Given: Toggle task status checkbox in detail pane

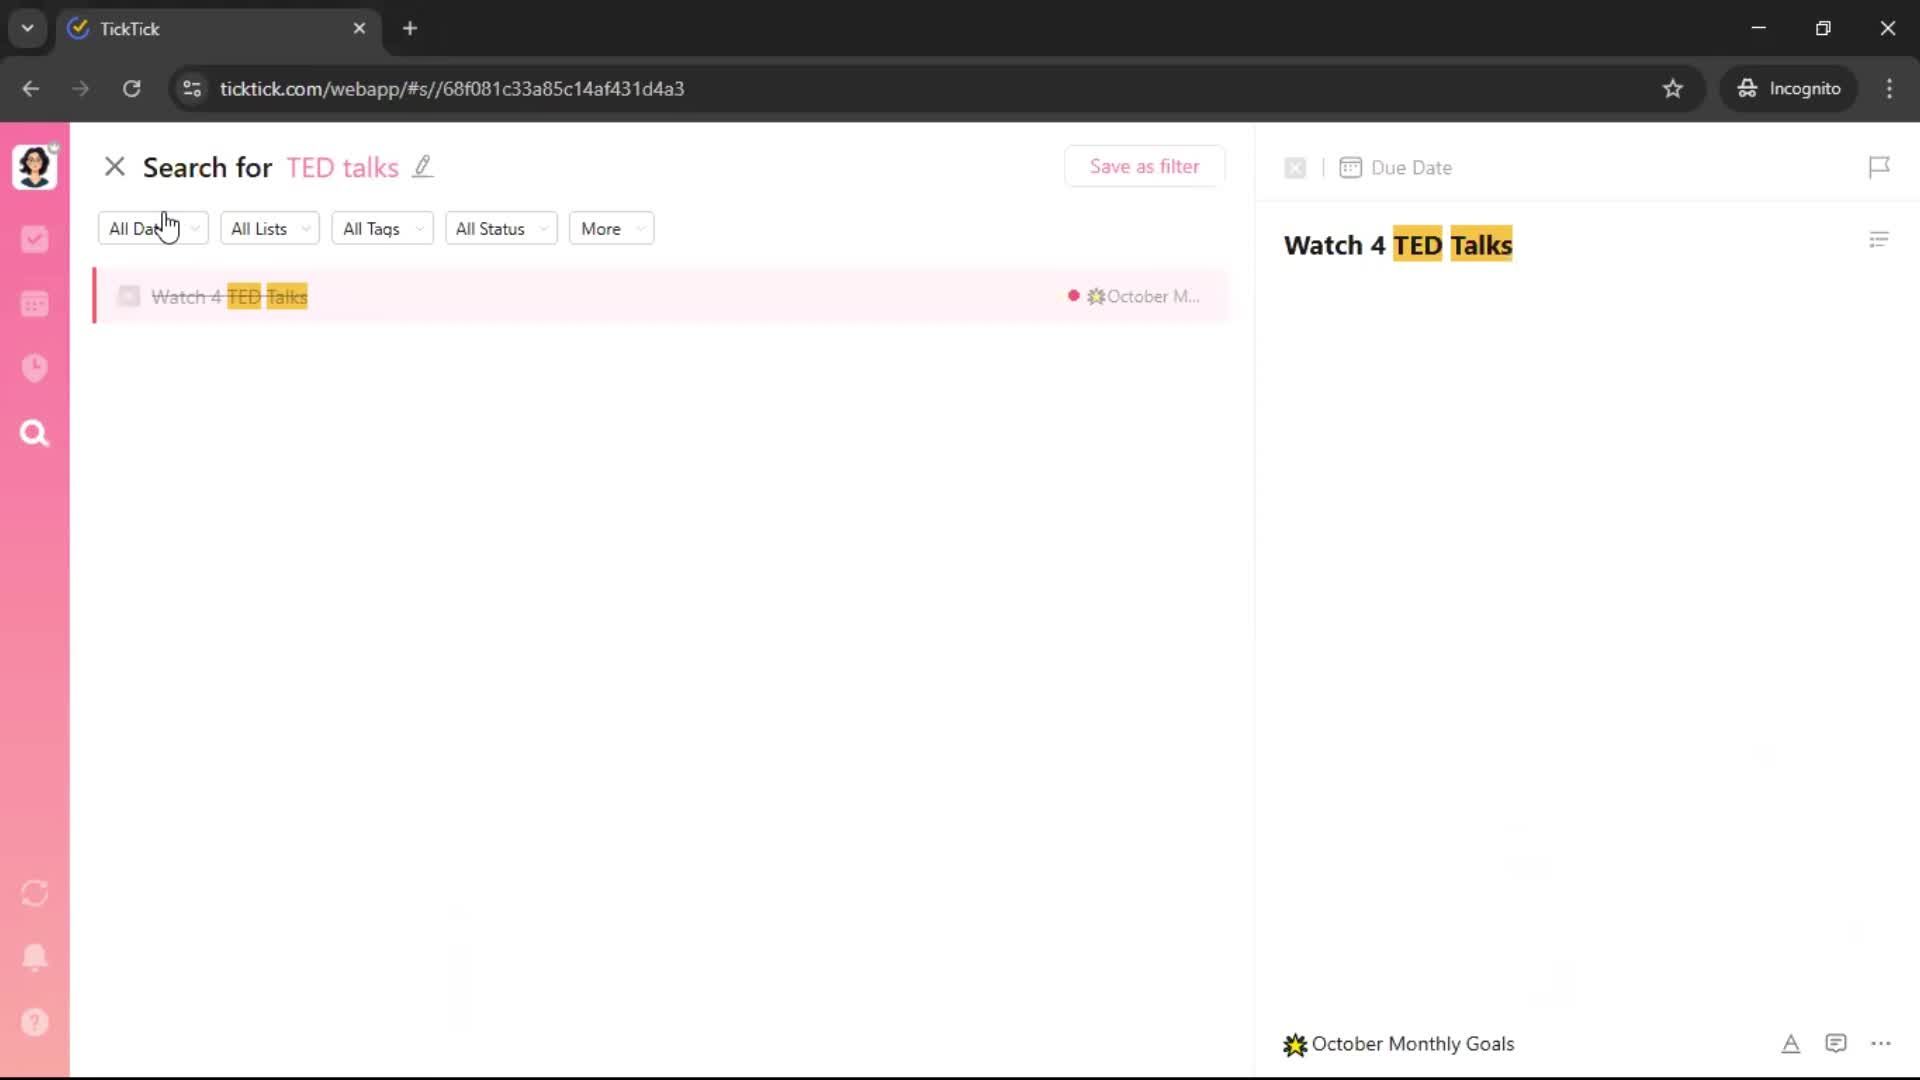Looking at the screenshot, I should click(x=1295, y=168).
